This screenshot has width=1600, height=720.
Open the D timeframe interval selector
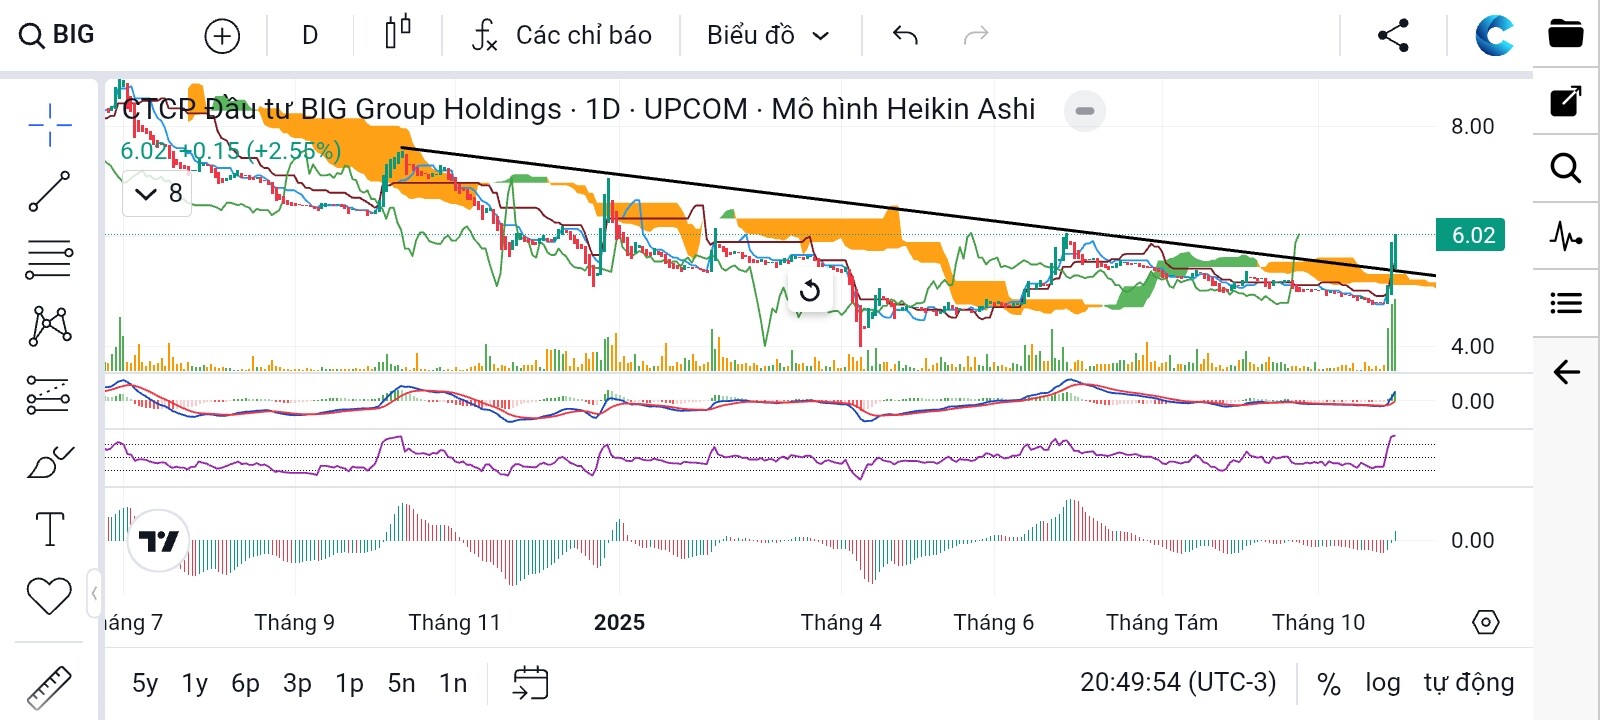coord(310,36)
